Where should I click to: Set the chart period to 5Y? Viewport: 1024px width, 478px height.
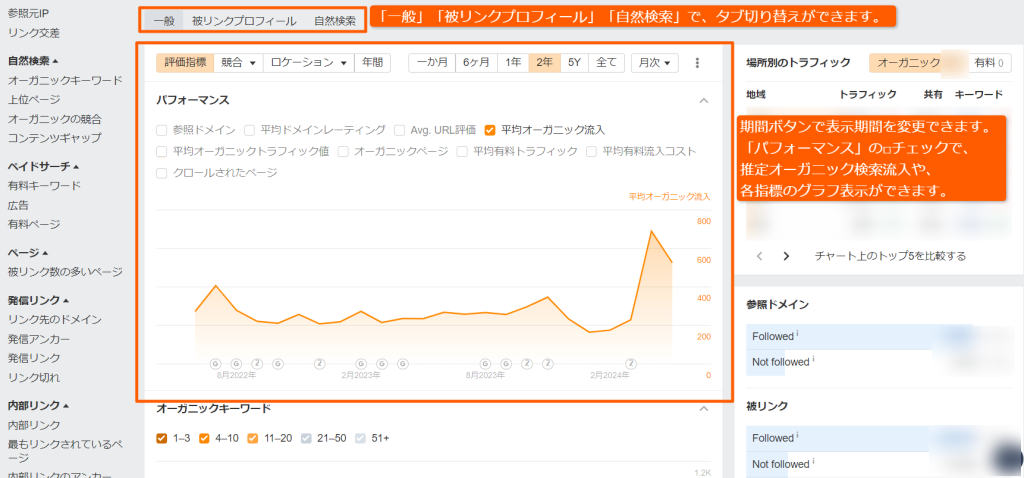tap(574, 62)
